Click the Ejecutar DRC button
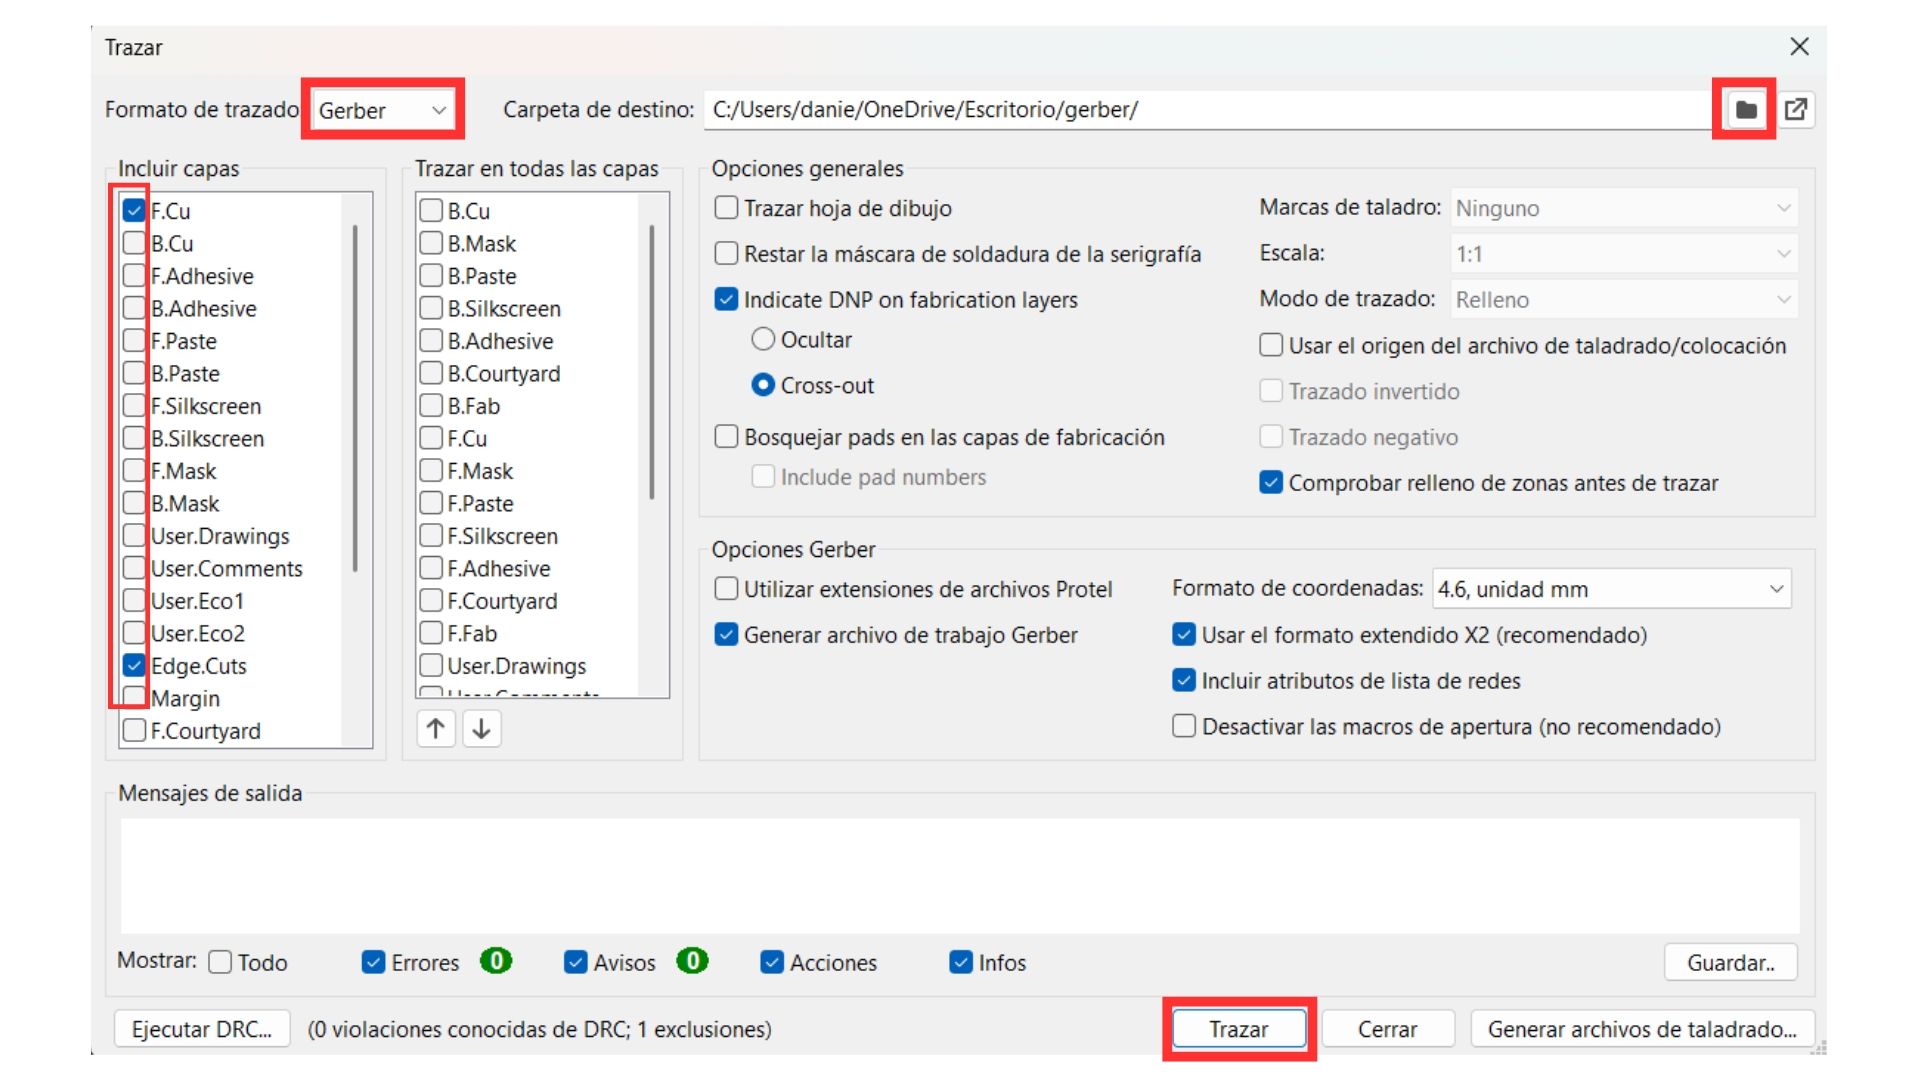 202,1029
